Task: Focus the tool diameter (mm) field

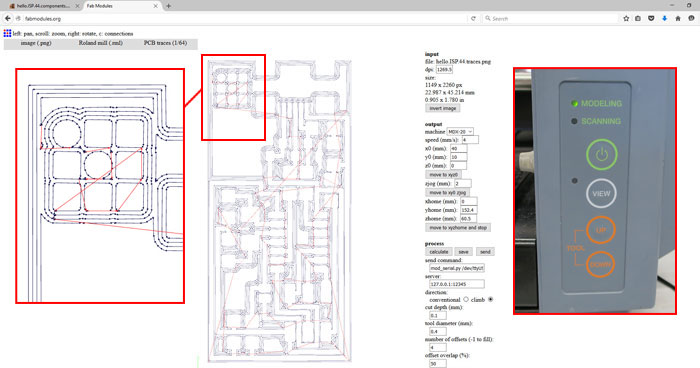Action: point(438,331)
